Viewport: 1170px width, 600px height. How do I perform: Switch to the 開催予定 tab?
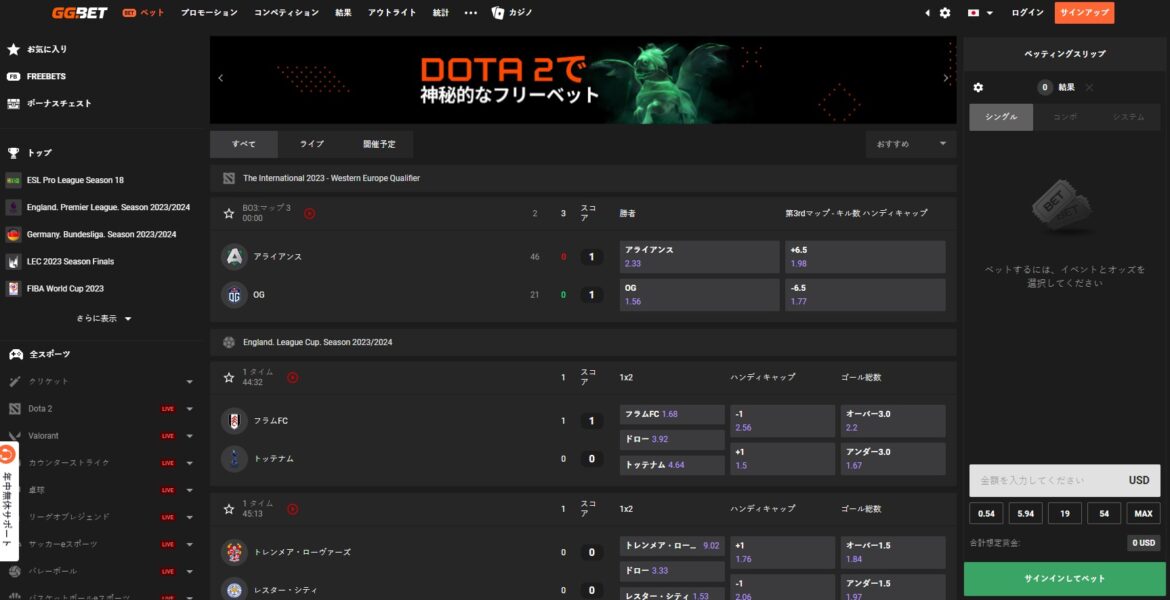[x=379, y=144]
